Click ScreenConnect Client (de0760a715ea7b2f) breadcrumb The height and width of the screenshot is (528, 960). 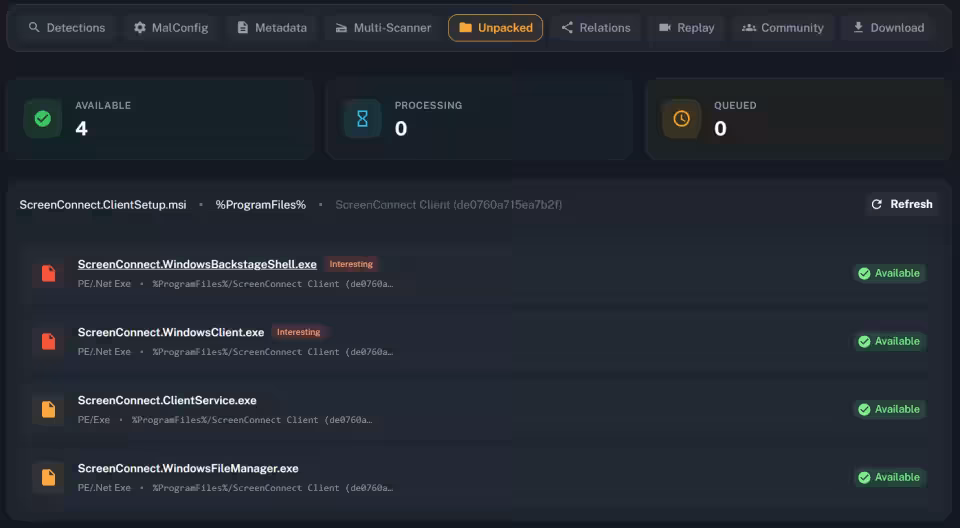point(448,205)
